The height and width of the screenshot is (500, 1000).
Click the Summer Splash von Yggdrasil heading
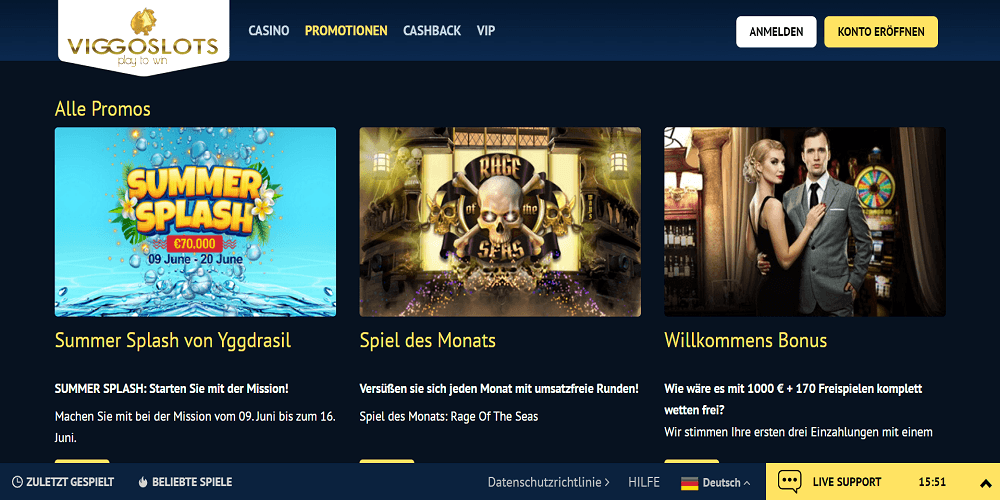[x=173, y=341]
